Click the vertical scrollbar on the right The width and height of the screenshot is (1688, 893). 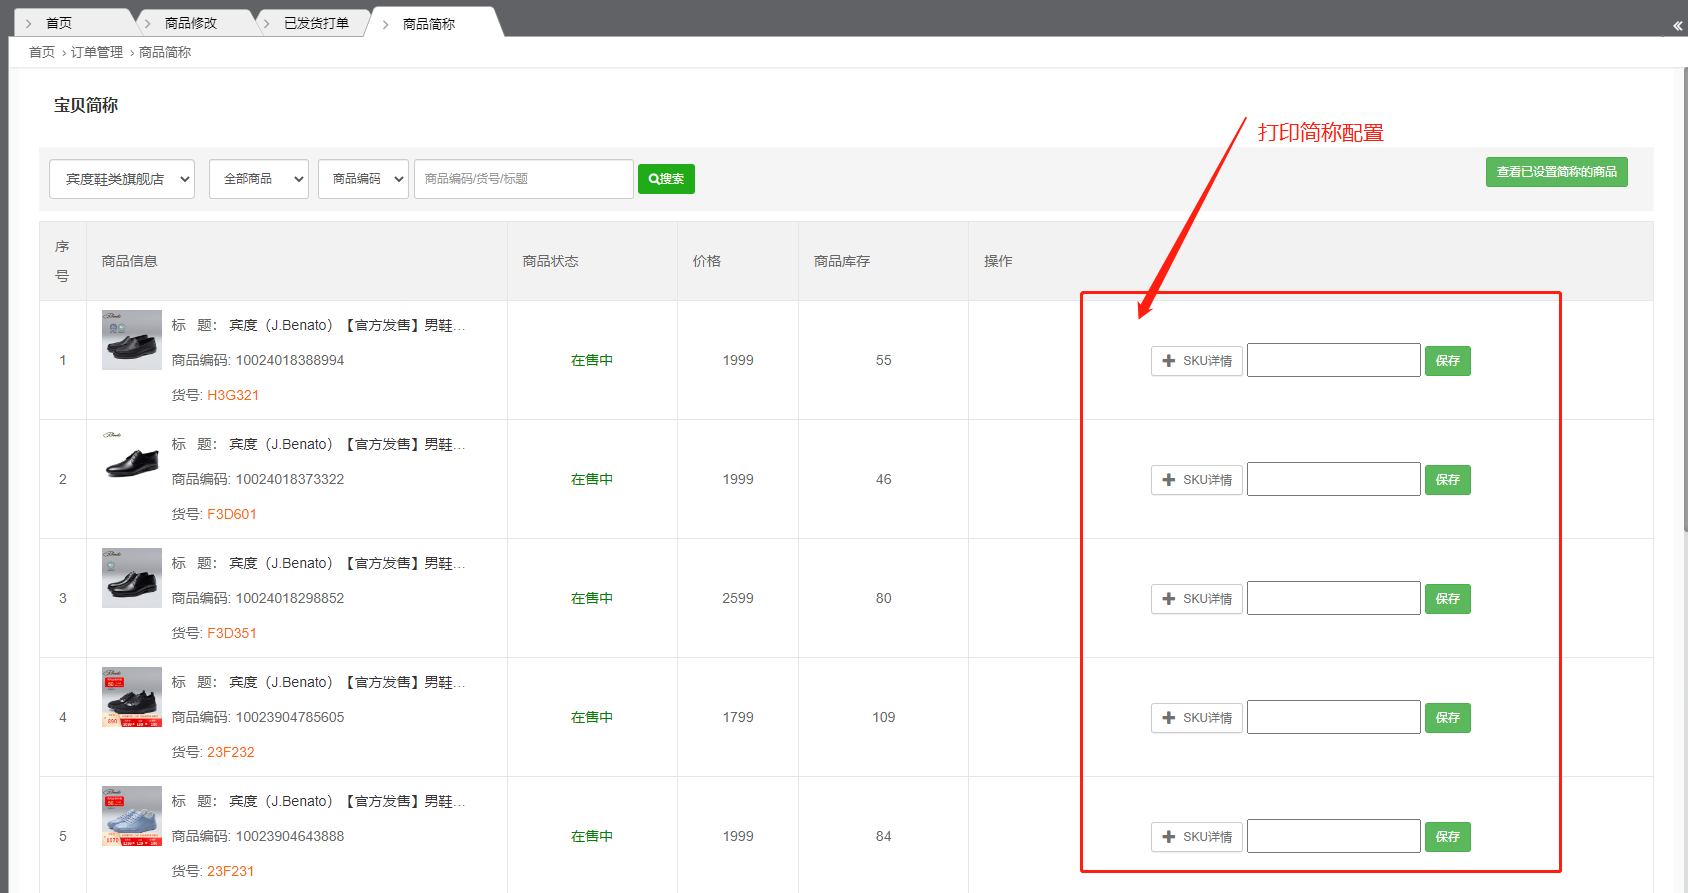tap(1685, 300)
